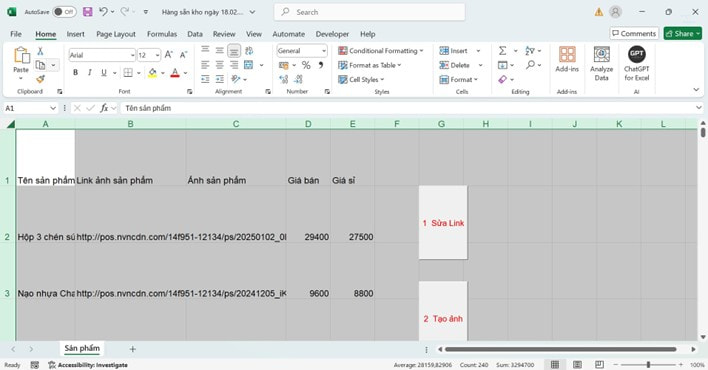Click the Search box in title bar
This screenshot has height=370, width=708.
pos(369,12)
